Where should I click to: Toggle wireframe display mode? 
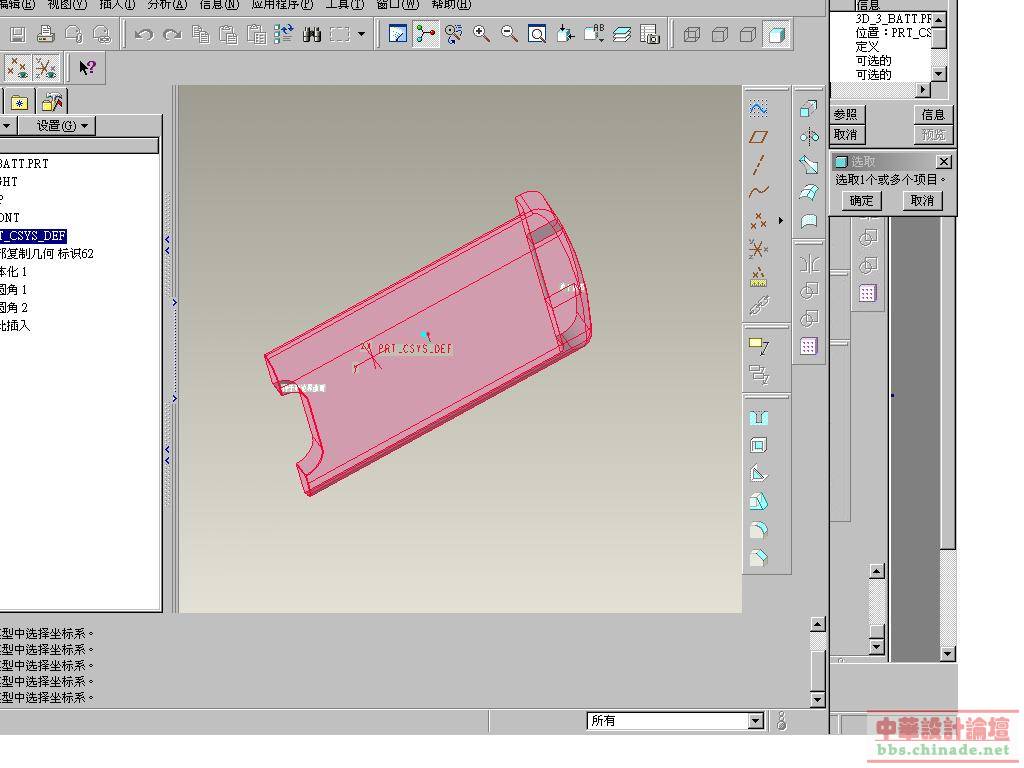coord(691,35)
